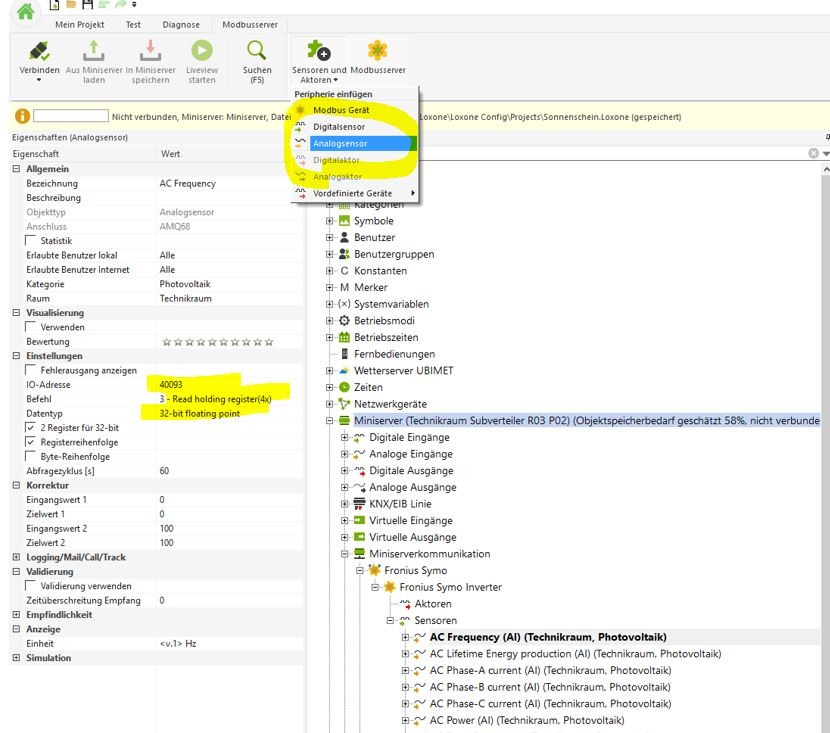Choose Digitalsensor from the menu
This screenshot has width=830, height=733.
[x=355, y=126]
